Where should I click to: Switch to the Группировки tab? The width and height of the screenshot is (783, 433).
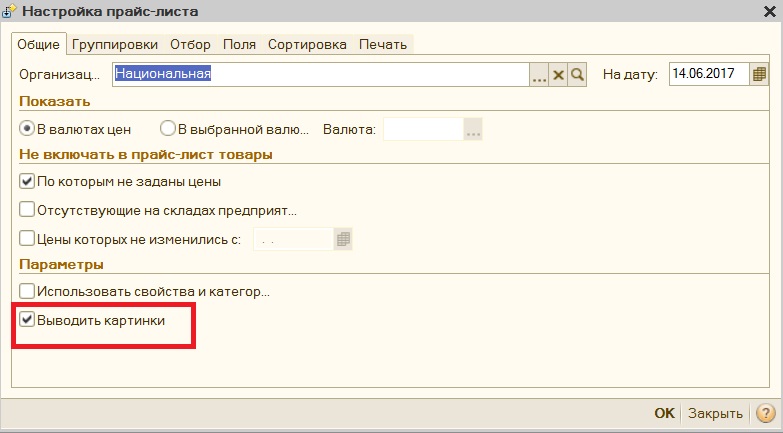(115, 44)
